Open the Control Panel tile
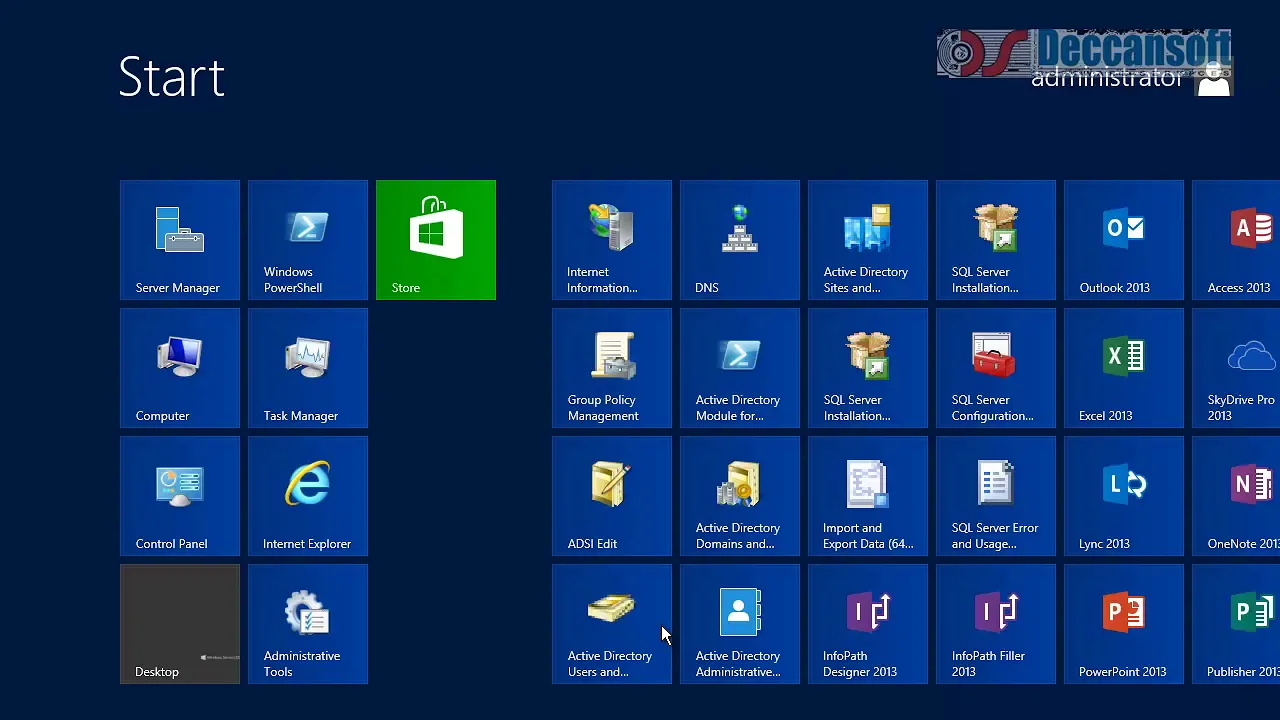This screenshot has height=720, width=1280. (180, 496)
